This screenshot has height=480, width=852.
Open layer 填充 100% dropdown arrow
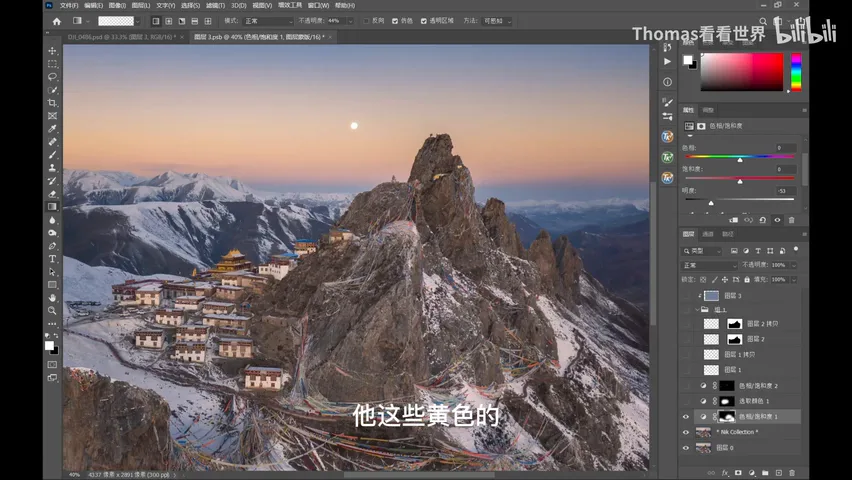click(793, 279)
